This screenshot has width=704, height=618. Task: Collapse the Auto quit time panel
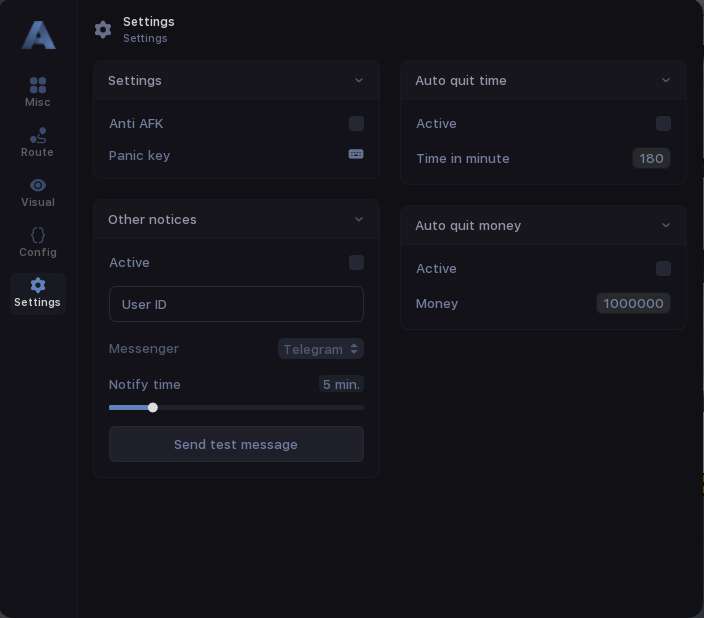[666, 81]
